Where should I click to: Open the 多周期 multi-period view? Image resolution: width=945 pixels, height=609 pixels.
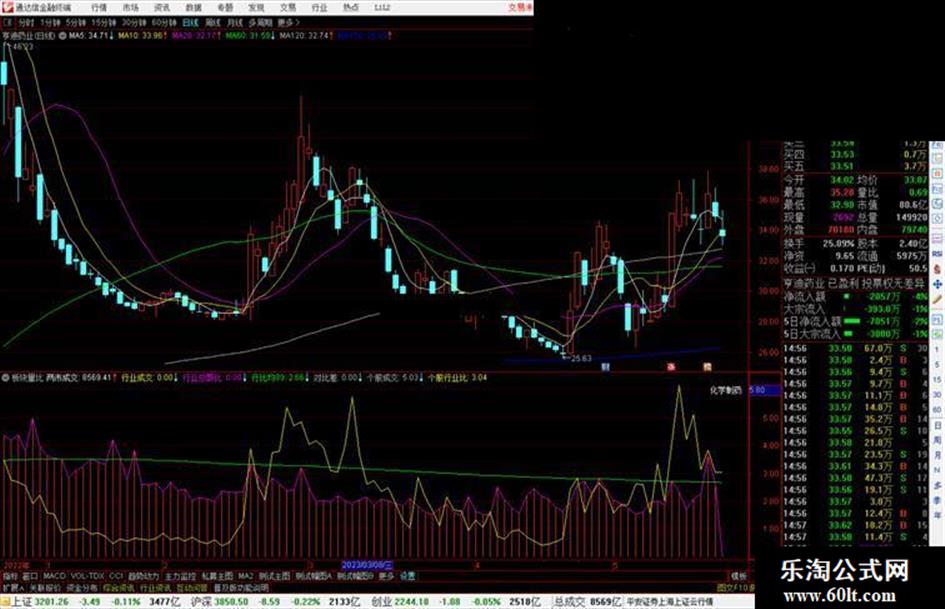click(260, 23)
